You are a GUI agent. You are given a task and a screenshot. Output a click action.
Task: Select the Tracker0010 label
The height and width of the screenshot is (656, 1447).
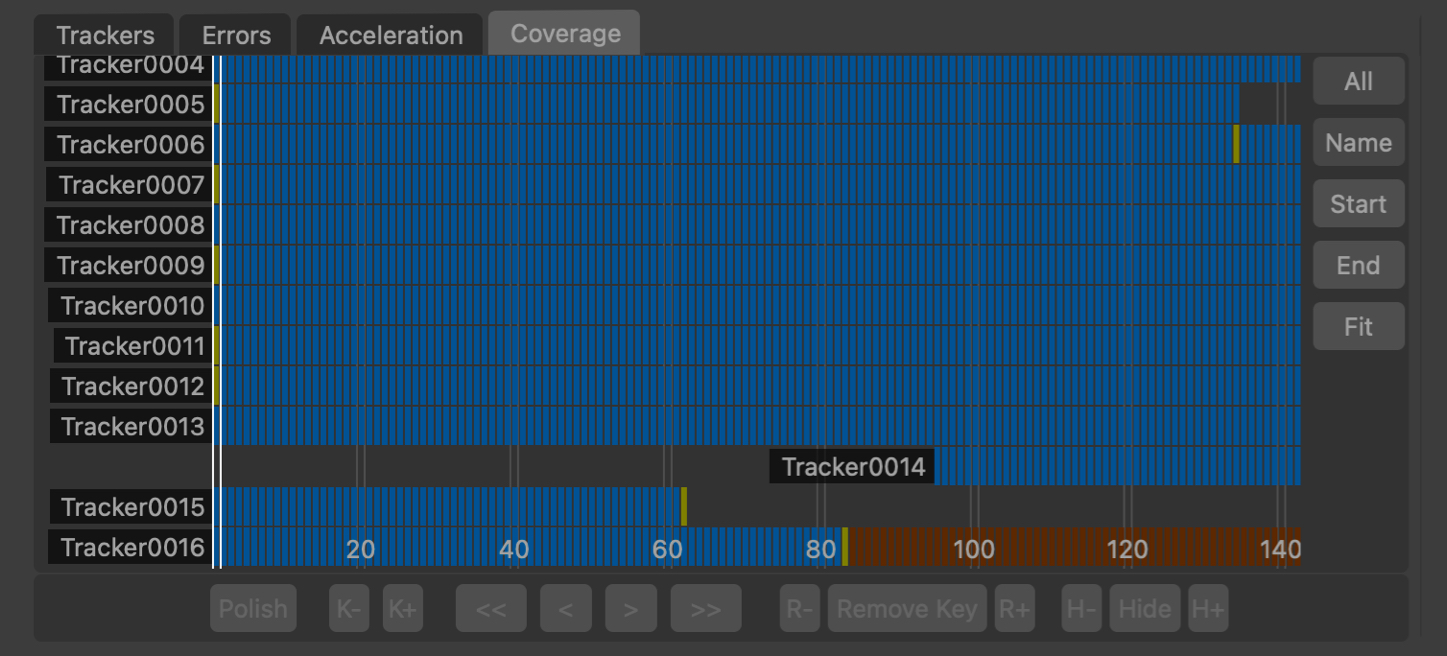click(130, 306)
